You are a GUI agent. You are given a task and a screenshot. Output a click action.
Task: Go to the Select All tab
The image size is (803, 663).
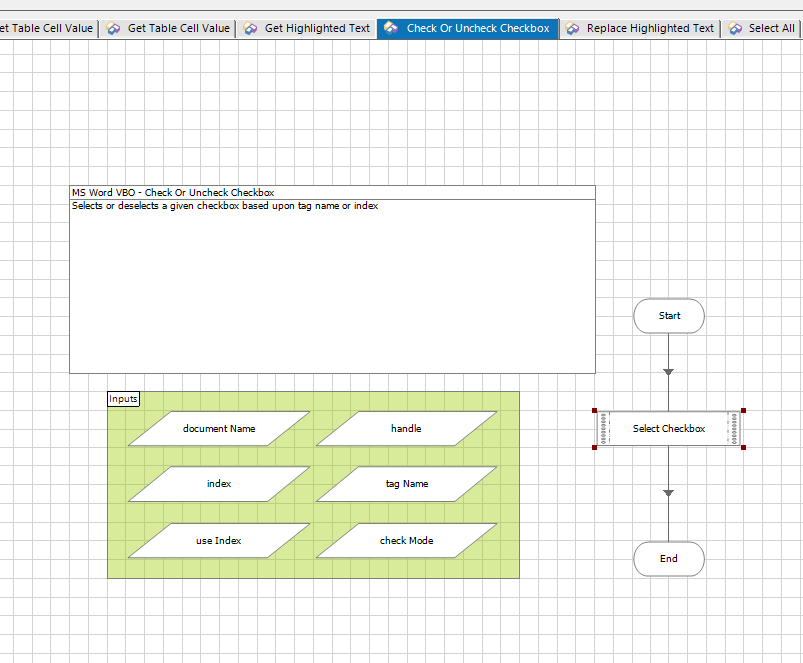pos(771,29)
